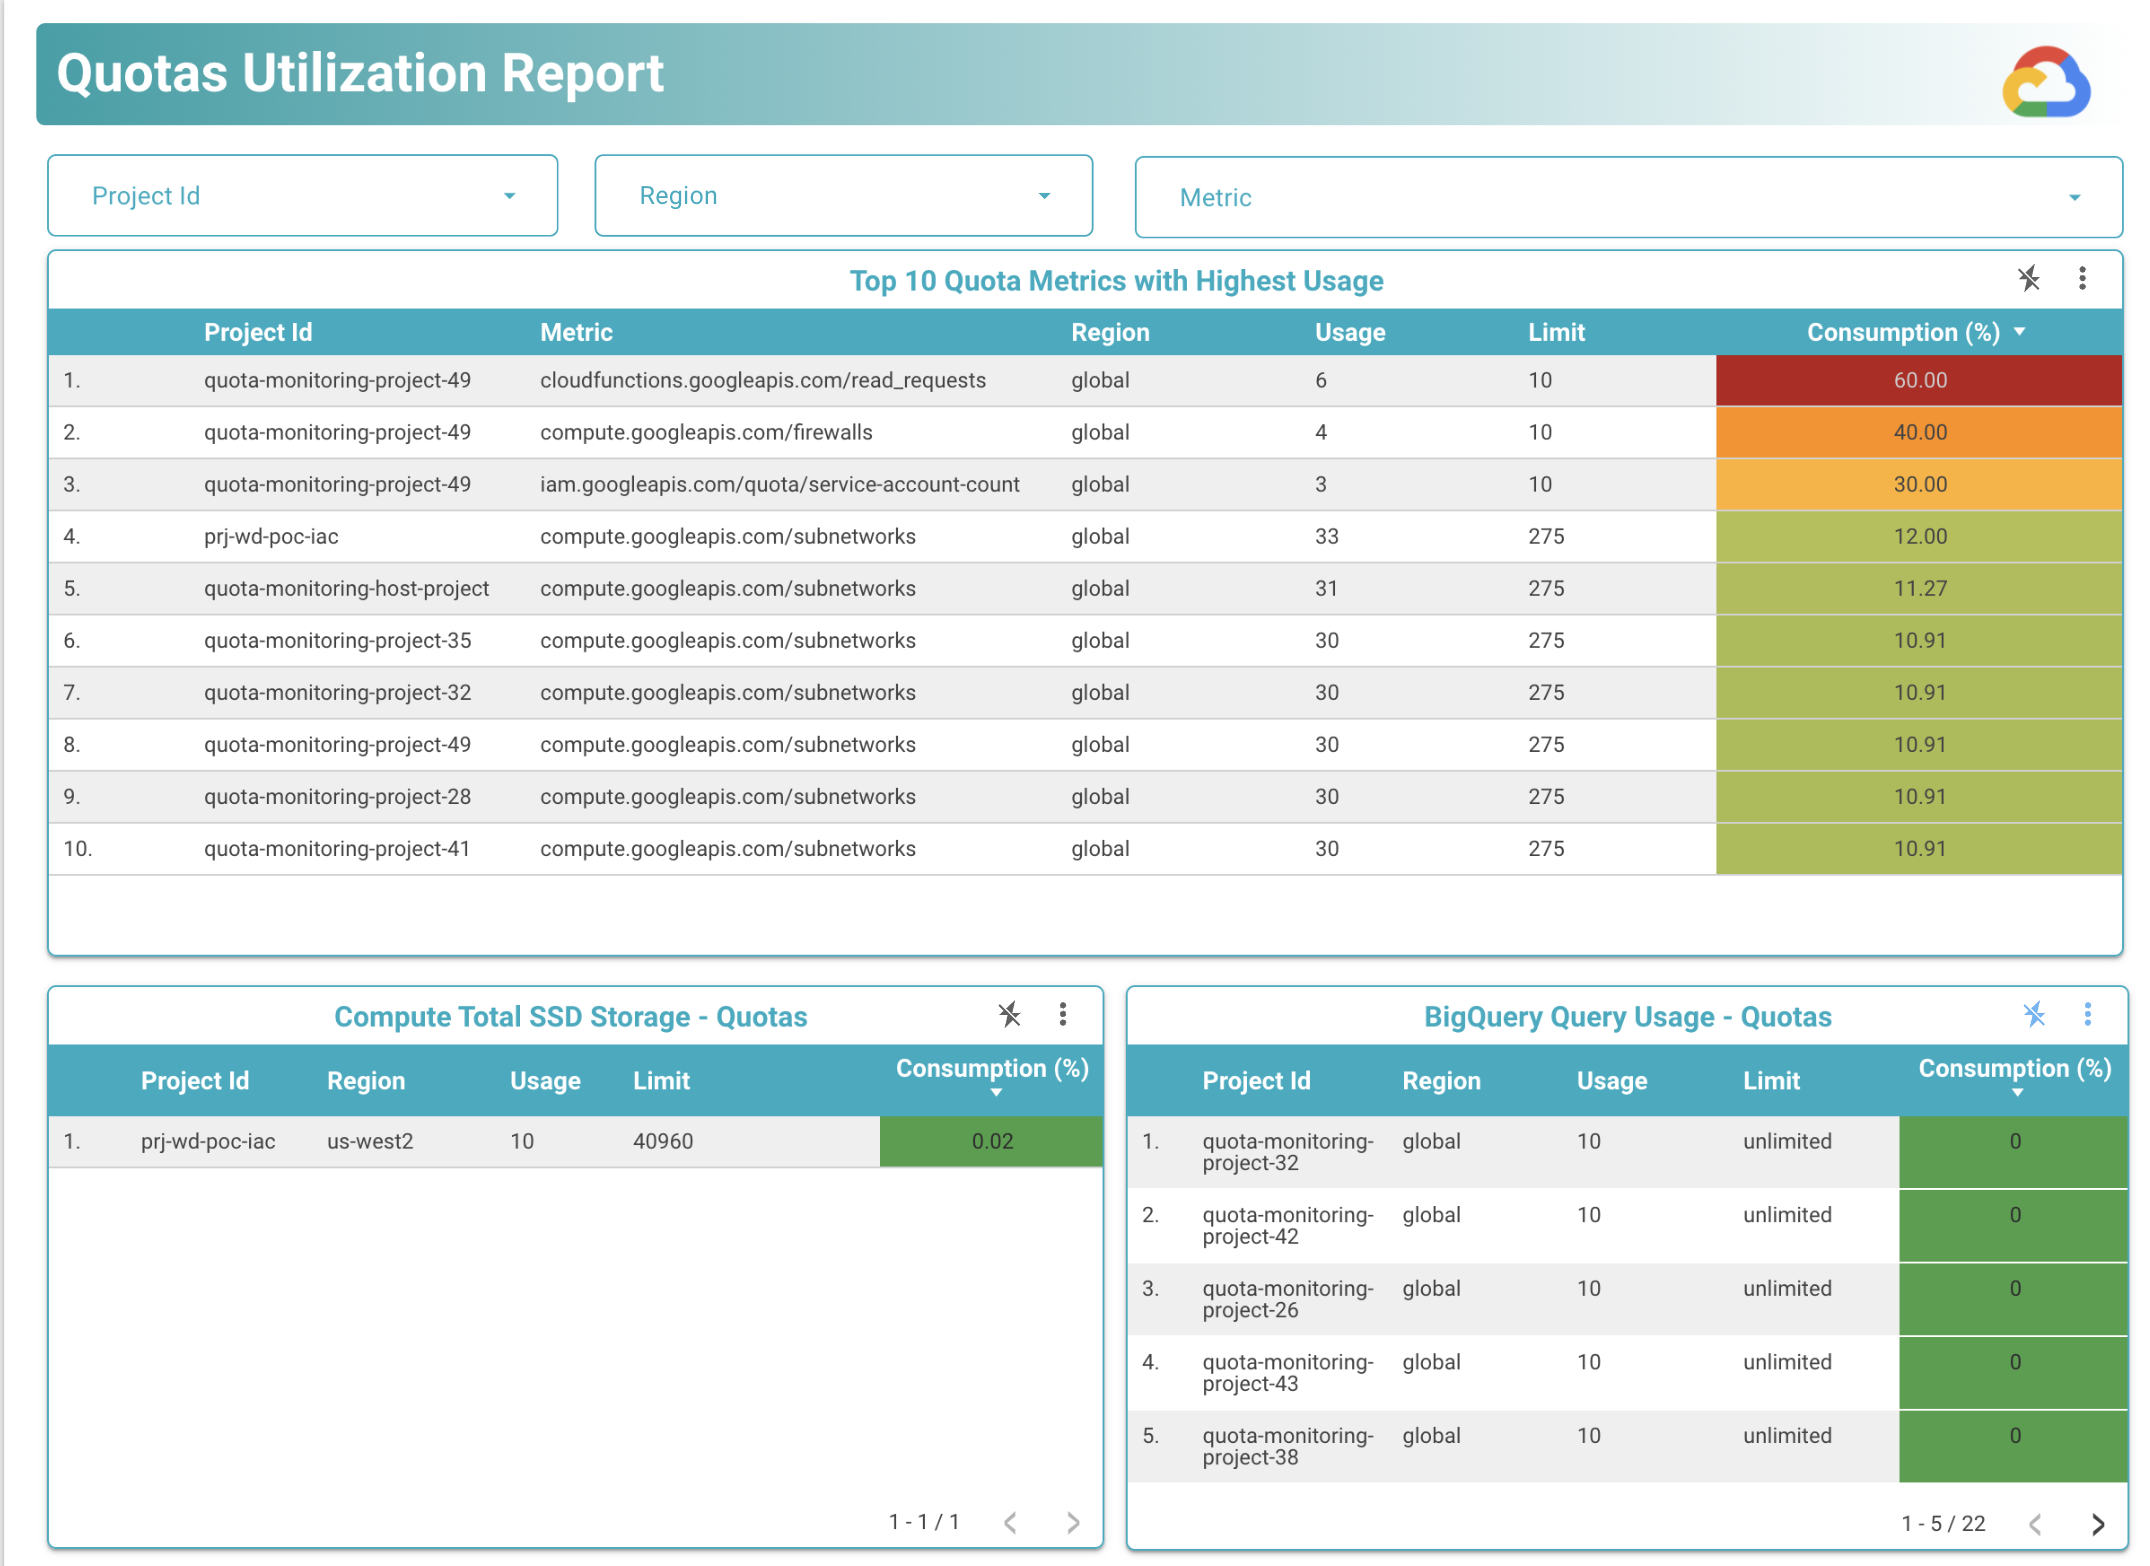Click prj-wd-poc-iac row in SSD Storage table

click(x=208, y=1141)
